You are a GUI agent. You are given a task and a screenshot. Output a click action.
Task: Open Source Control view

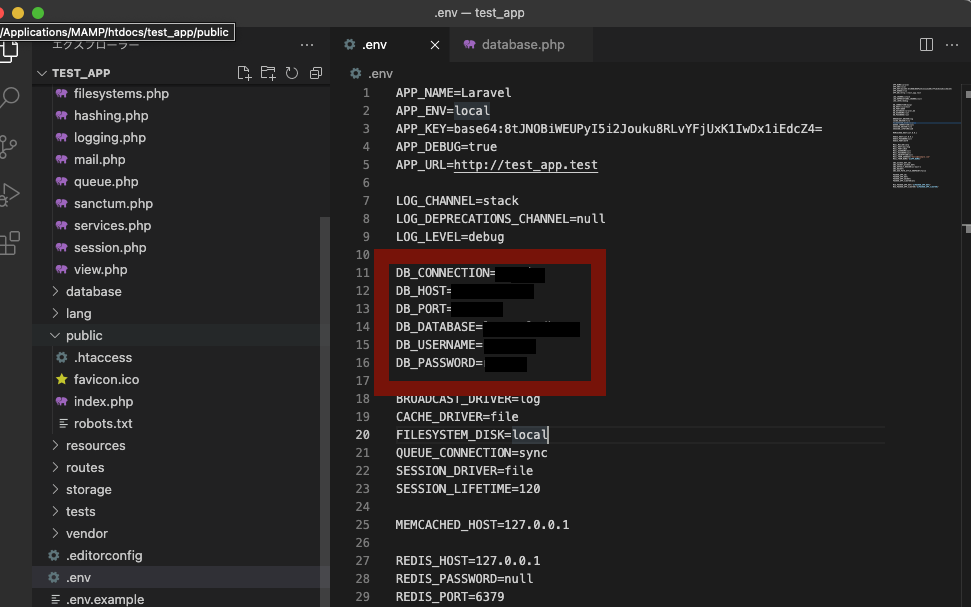pos(8,147)
